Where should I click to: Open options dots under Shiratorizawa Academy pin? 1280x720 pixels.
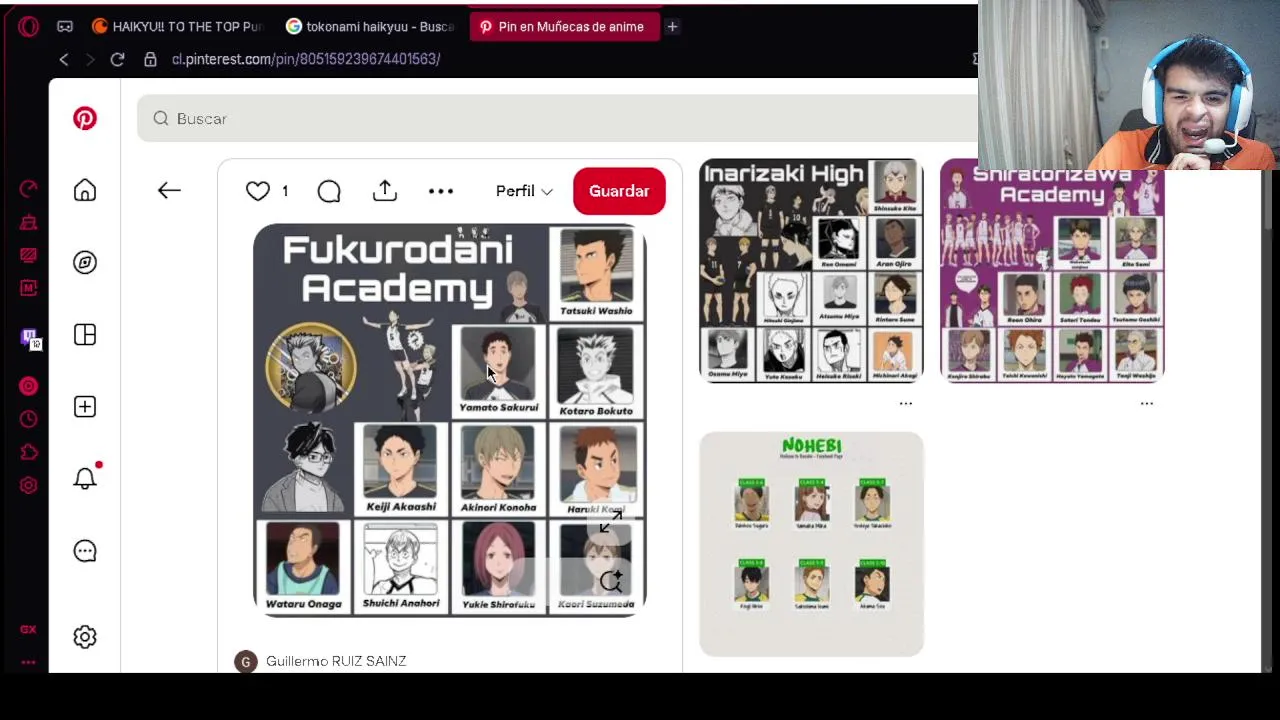coord(1147,403)
